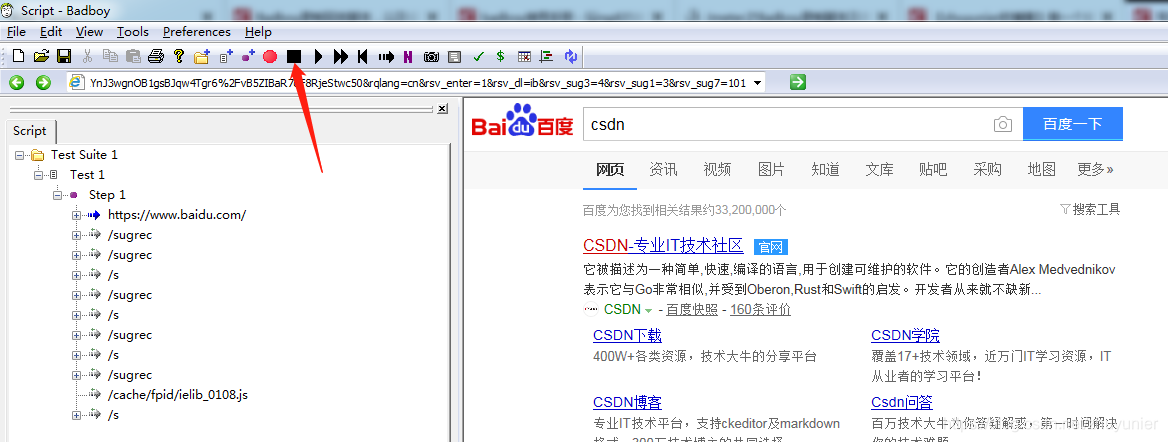Add assertion with green checkmark icon
Screen dimensions: 1168x442
point(478,56)
